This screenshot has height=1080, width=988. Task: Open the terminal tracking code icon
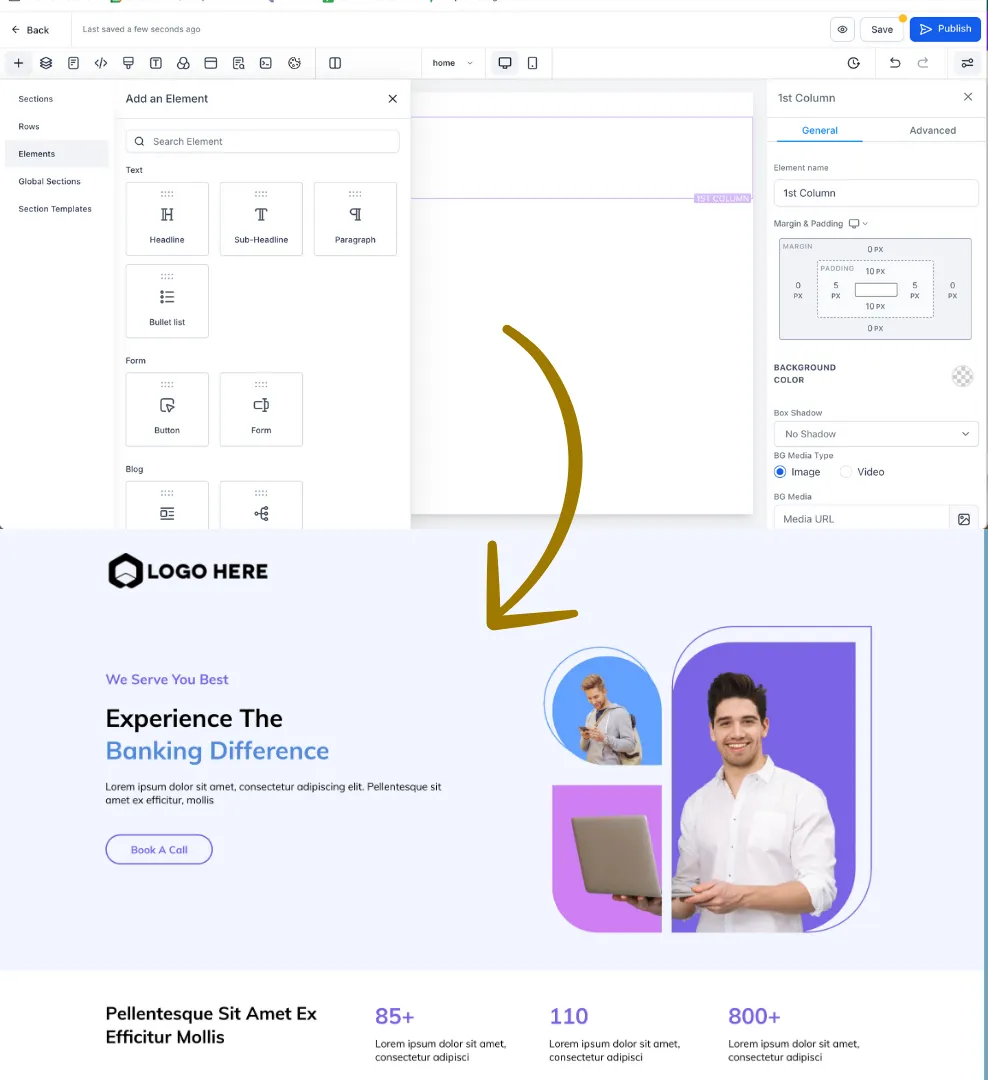pyautogui.click(x=266, y=63)
